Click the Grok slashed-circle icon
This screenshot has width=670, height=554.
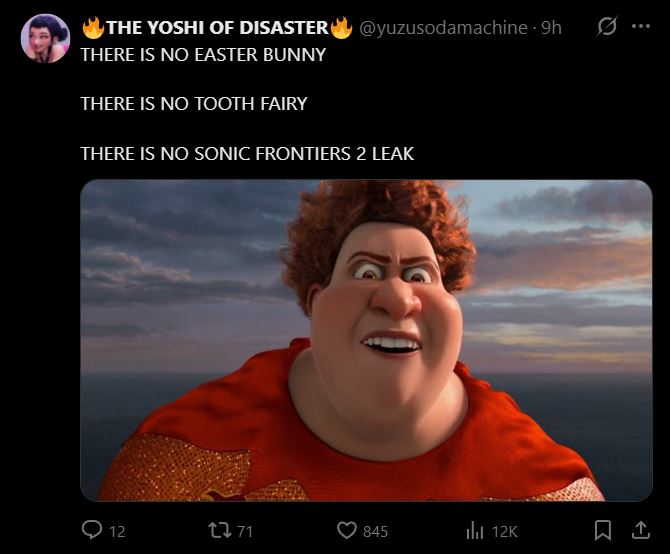(607, 26)
